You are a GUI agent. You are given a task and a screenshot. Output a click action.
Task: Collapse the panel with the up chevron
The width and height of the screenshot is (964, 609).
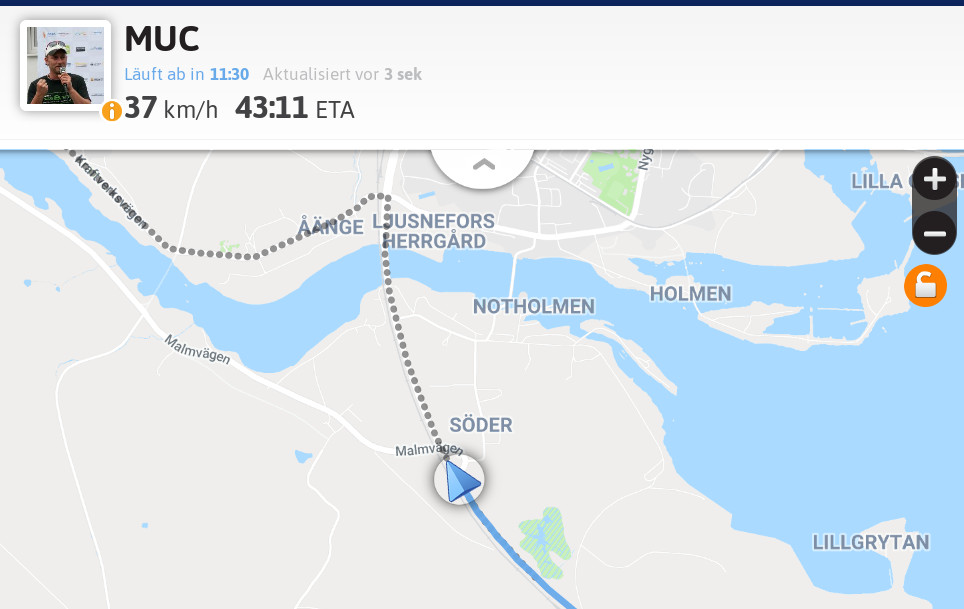(483, 165)
